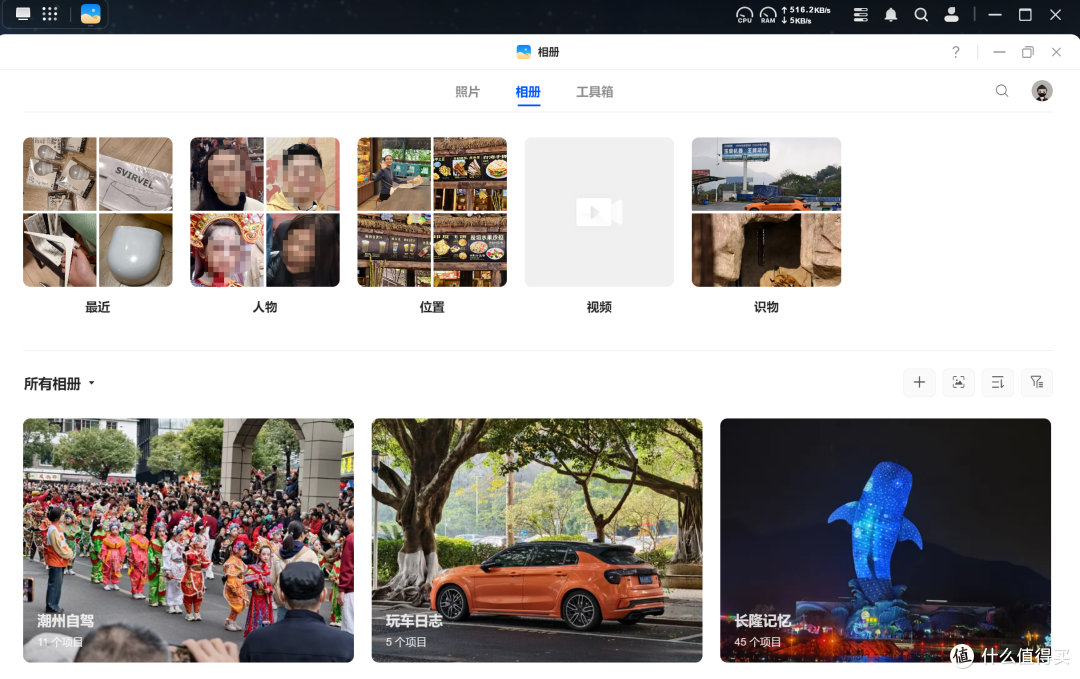The height and width of the screenshot is (679, 1080).
Task: Click the 最近 label
Action: pyautogui.click(x=98, y=307)
